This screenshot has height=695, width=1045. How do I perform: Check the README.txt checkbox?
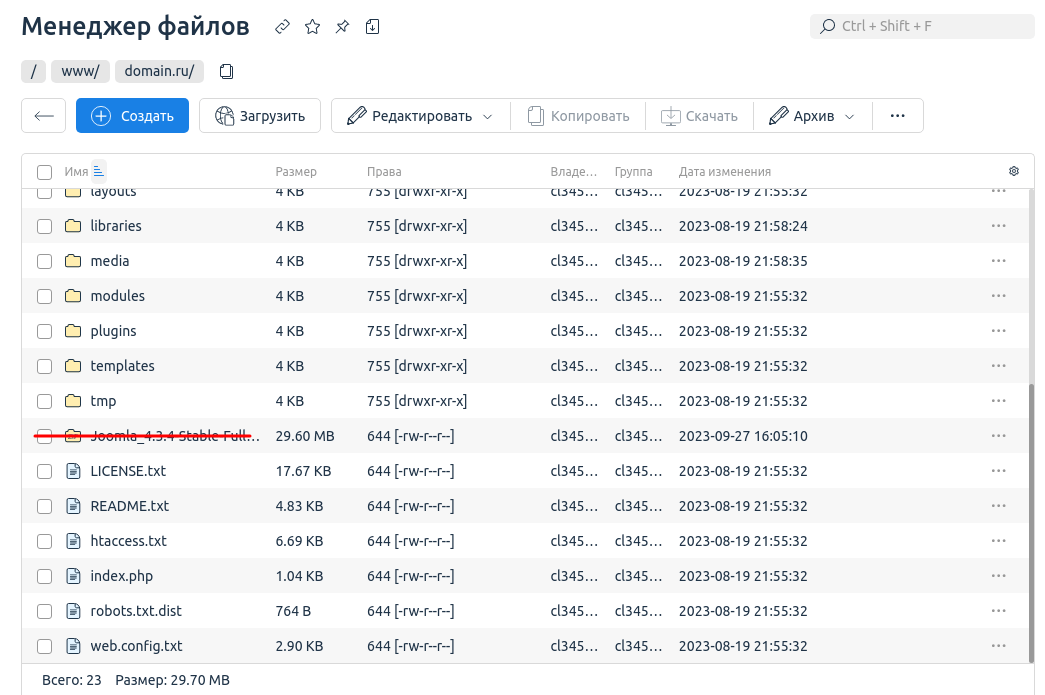[45, 506]
